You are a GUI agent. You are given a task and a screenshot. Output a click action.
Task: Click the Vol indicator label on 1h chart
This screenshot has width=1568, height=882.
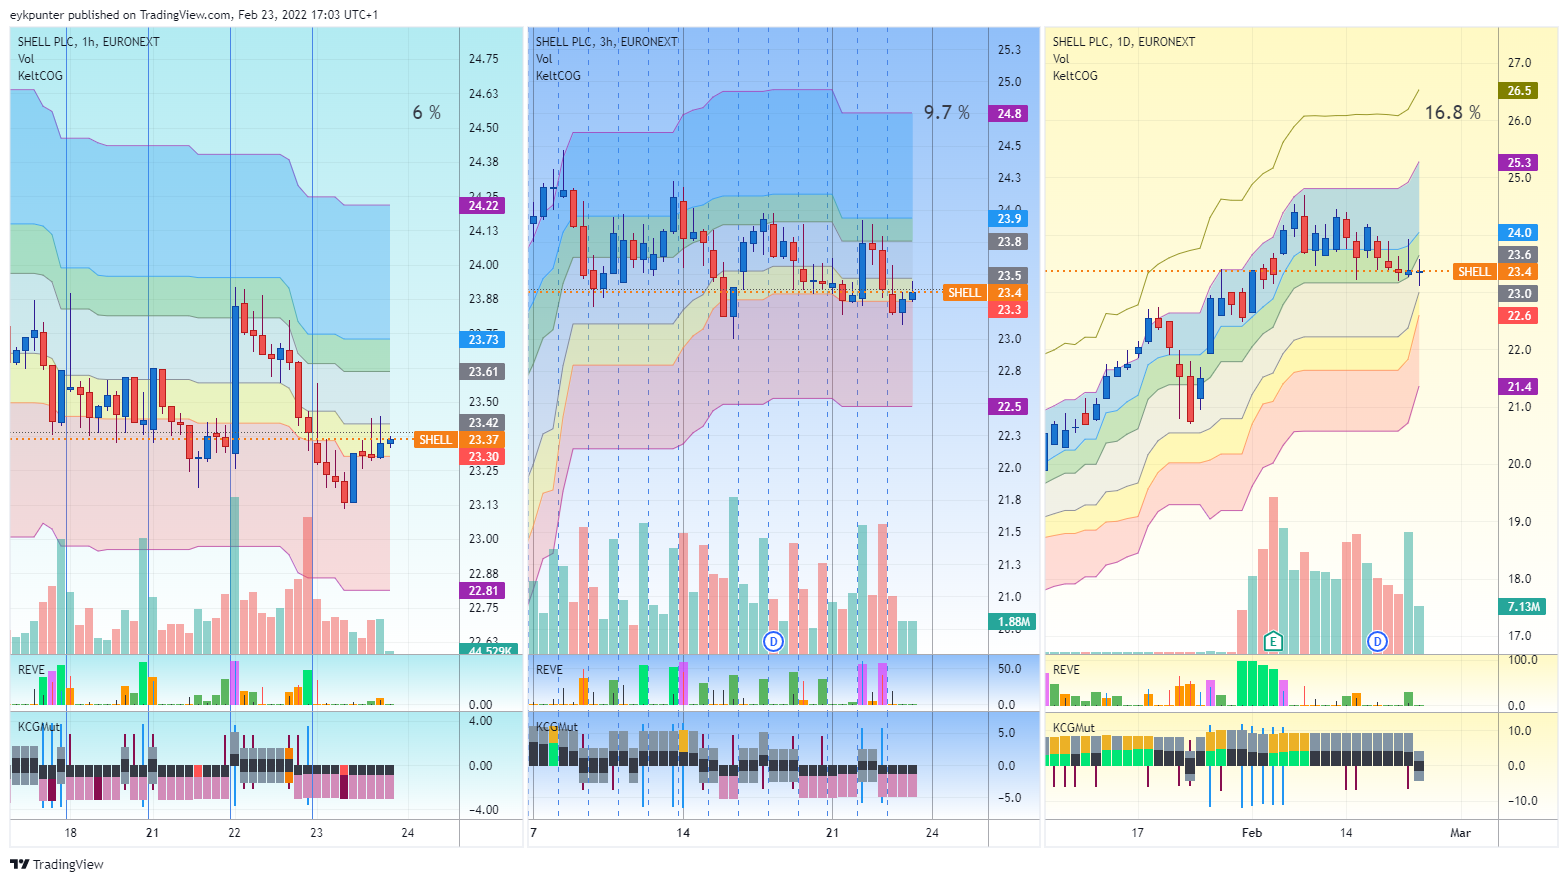pos(26,59)
